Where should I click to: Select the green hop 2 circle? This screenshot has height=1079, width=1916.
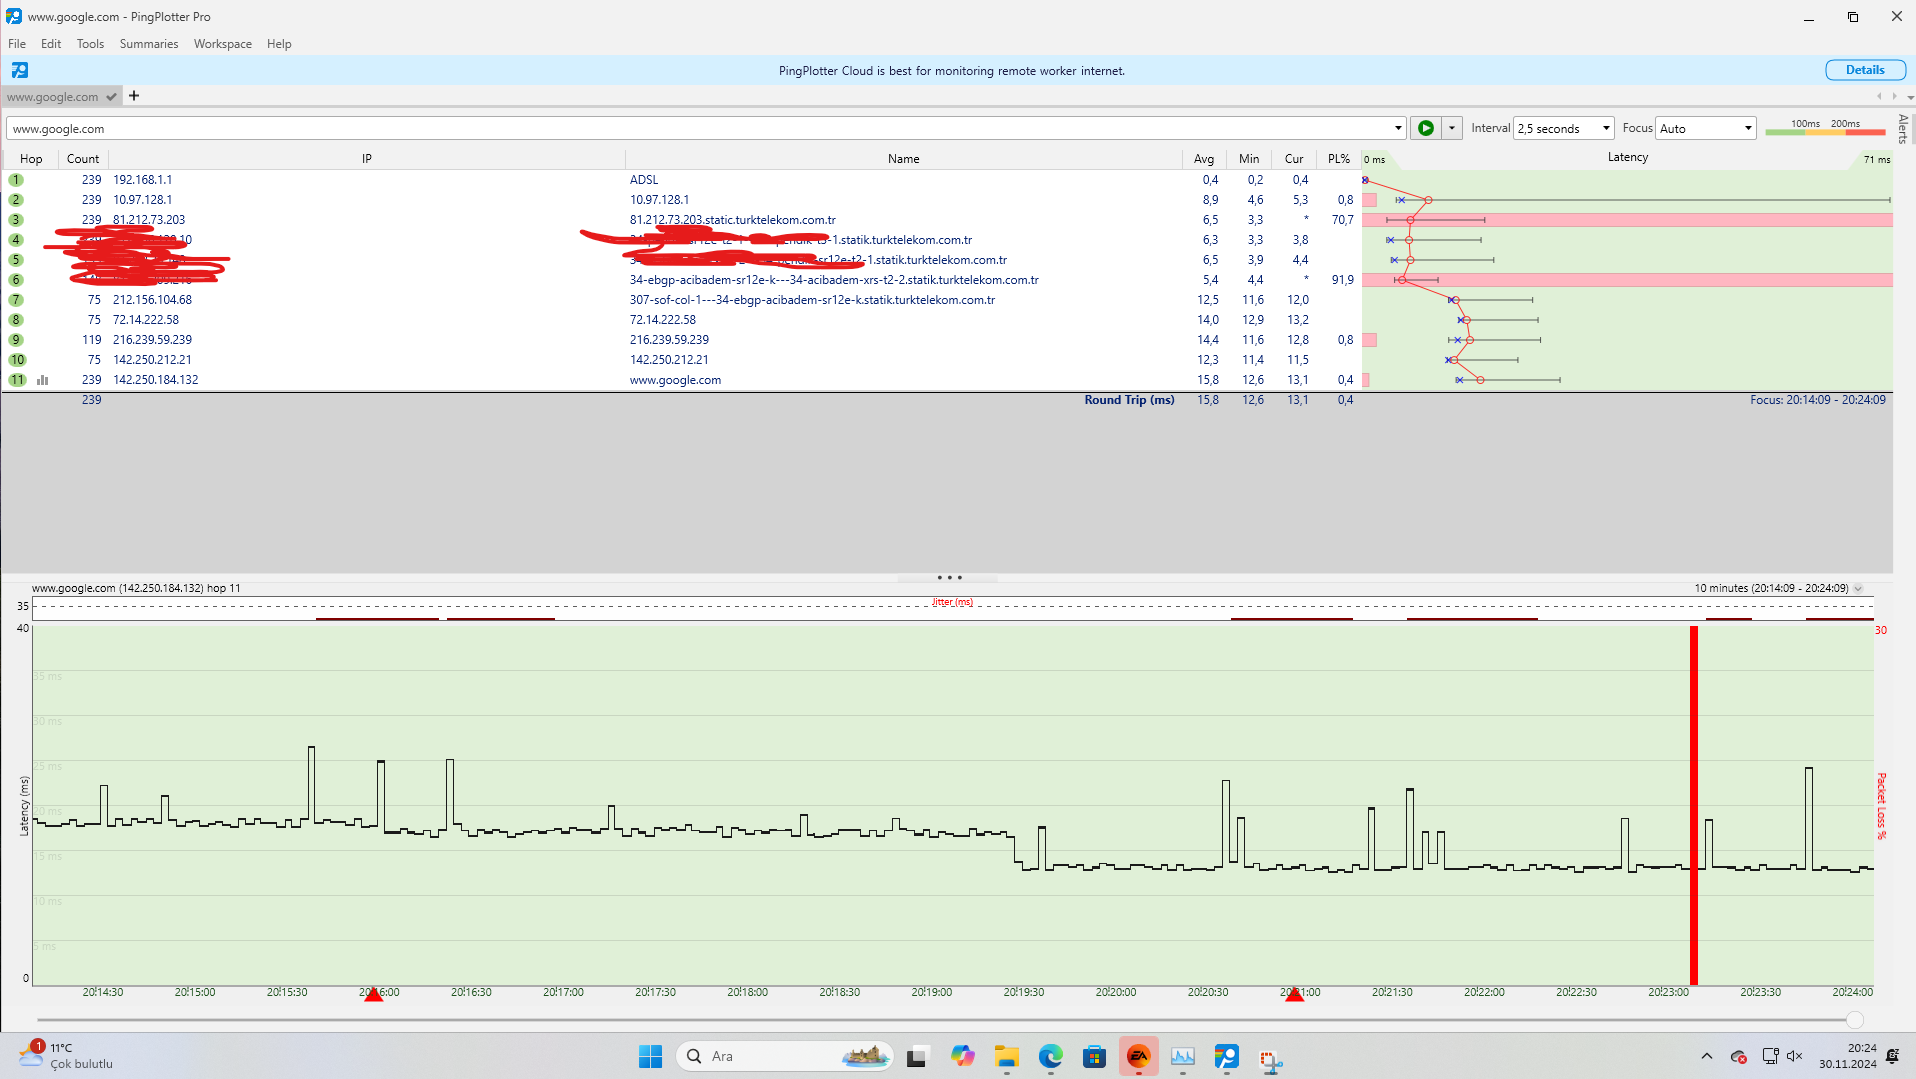pos(16,200)
